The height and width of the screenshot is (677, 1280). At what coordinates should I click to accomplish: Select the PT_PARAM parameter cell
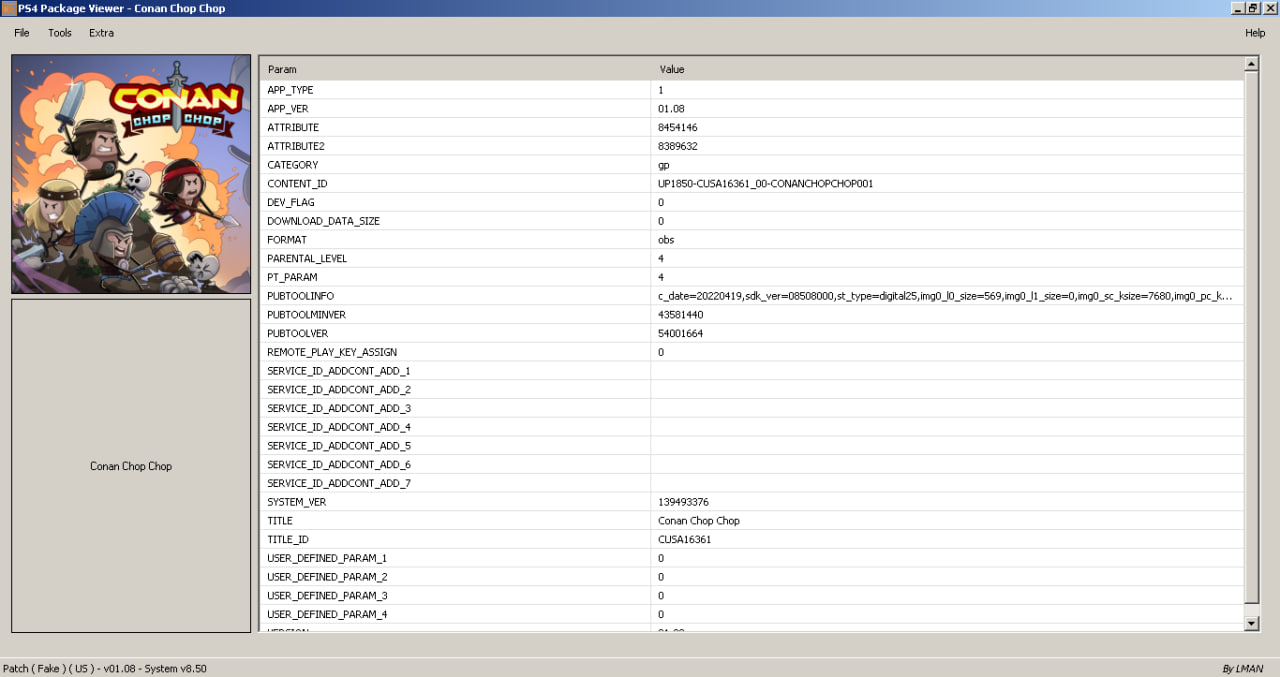pyautogui.click(x=455, y=277)
